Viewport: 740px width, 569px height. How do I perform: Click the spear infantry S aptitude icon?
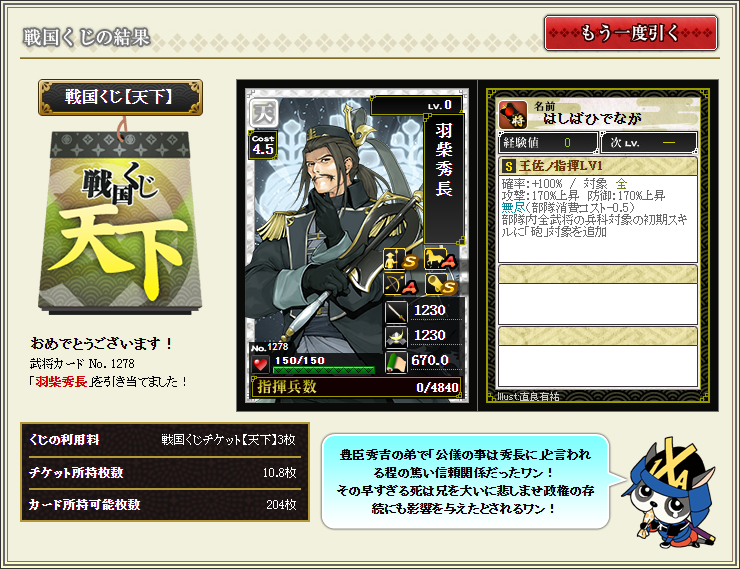coord(400,259)
